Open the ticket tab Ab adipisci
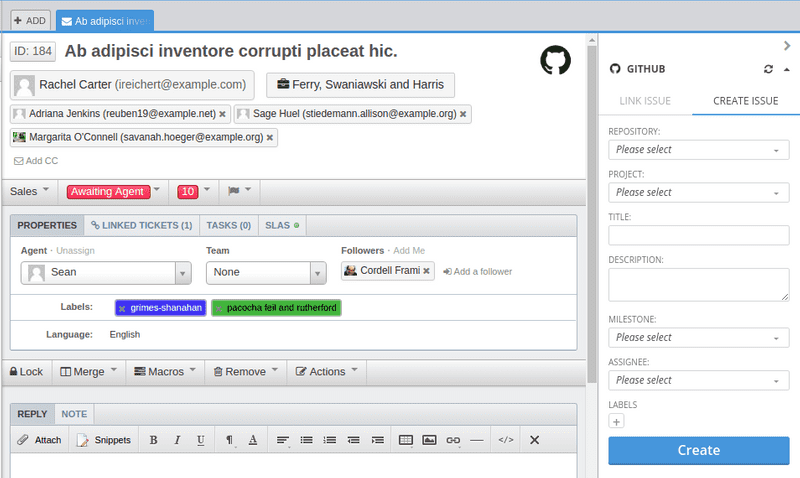 click(x=105, y=21)
